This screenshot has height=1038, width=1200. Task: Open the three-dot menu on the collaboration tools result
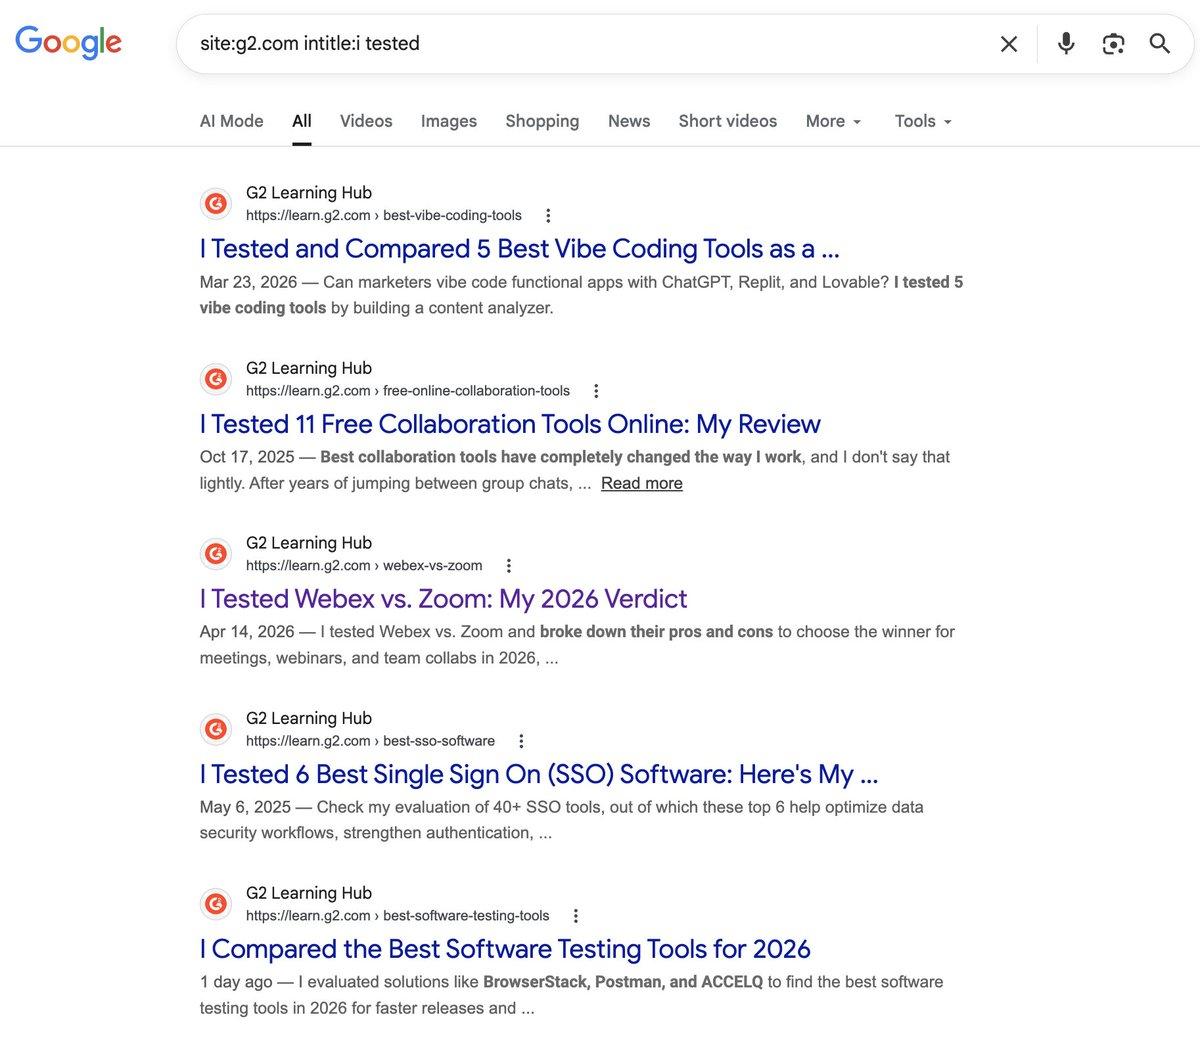(595, 390)
